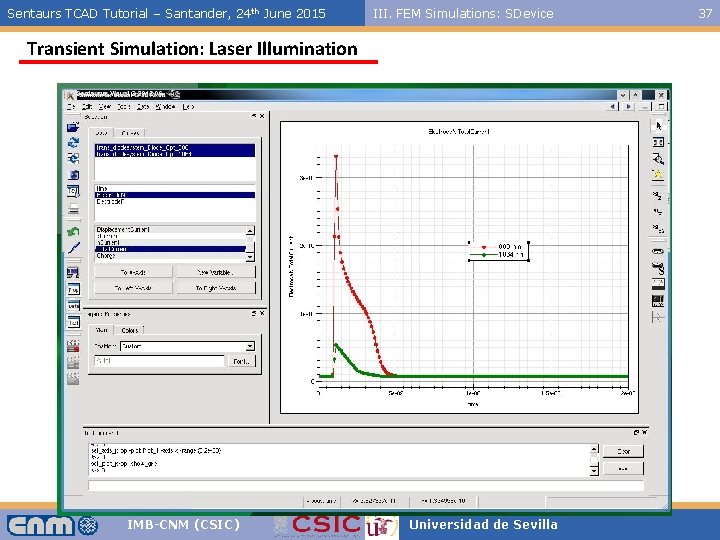Click the printer icon

[x=73, y=209]
